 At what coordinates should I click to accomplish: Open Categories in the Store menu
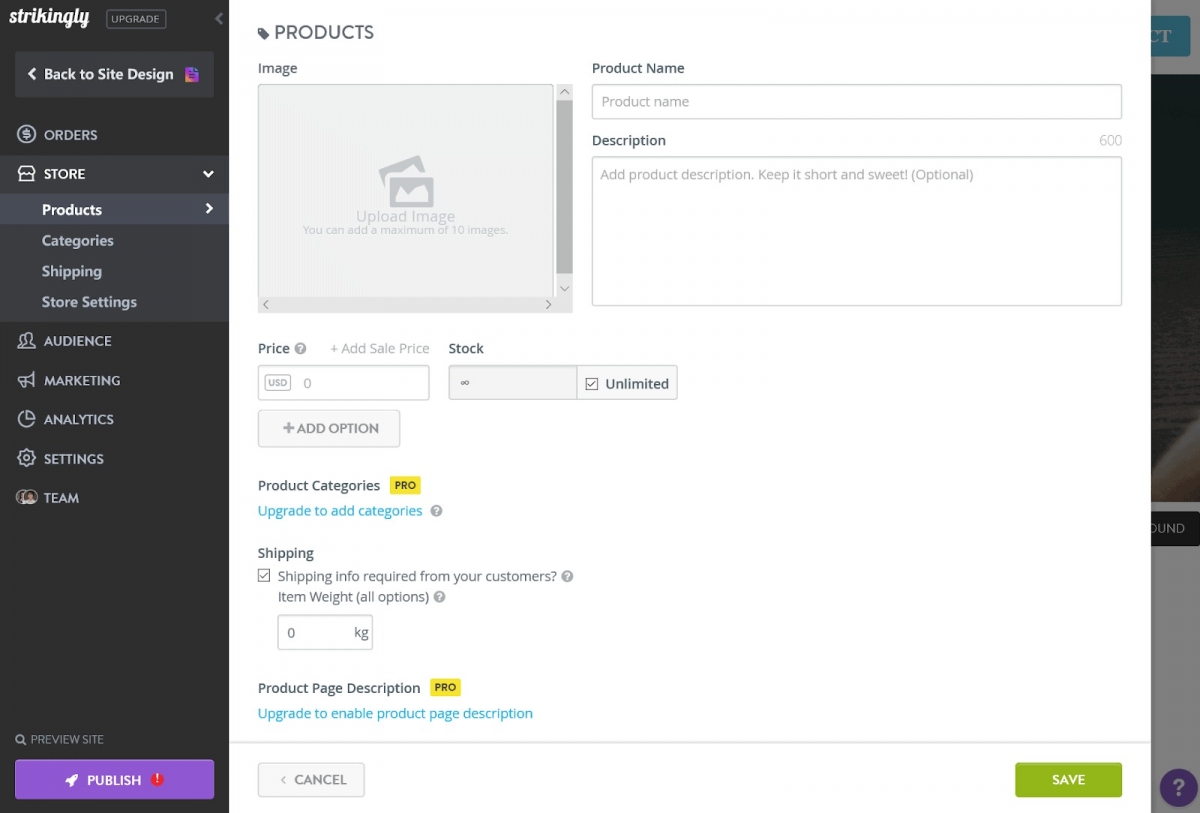(x=77, y=241)
